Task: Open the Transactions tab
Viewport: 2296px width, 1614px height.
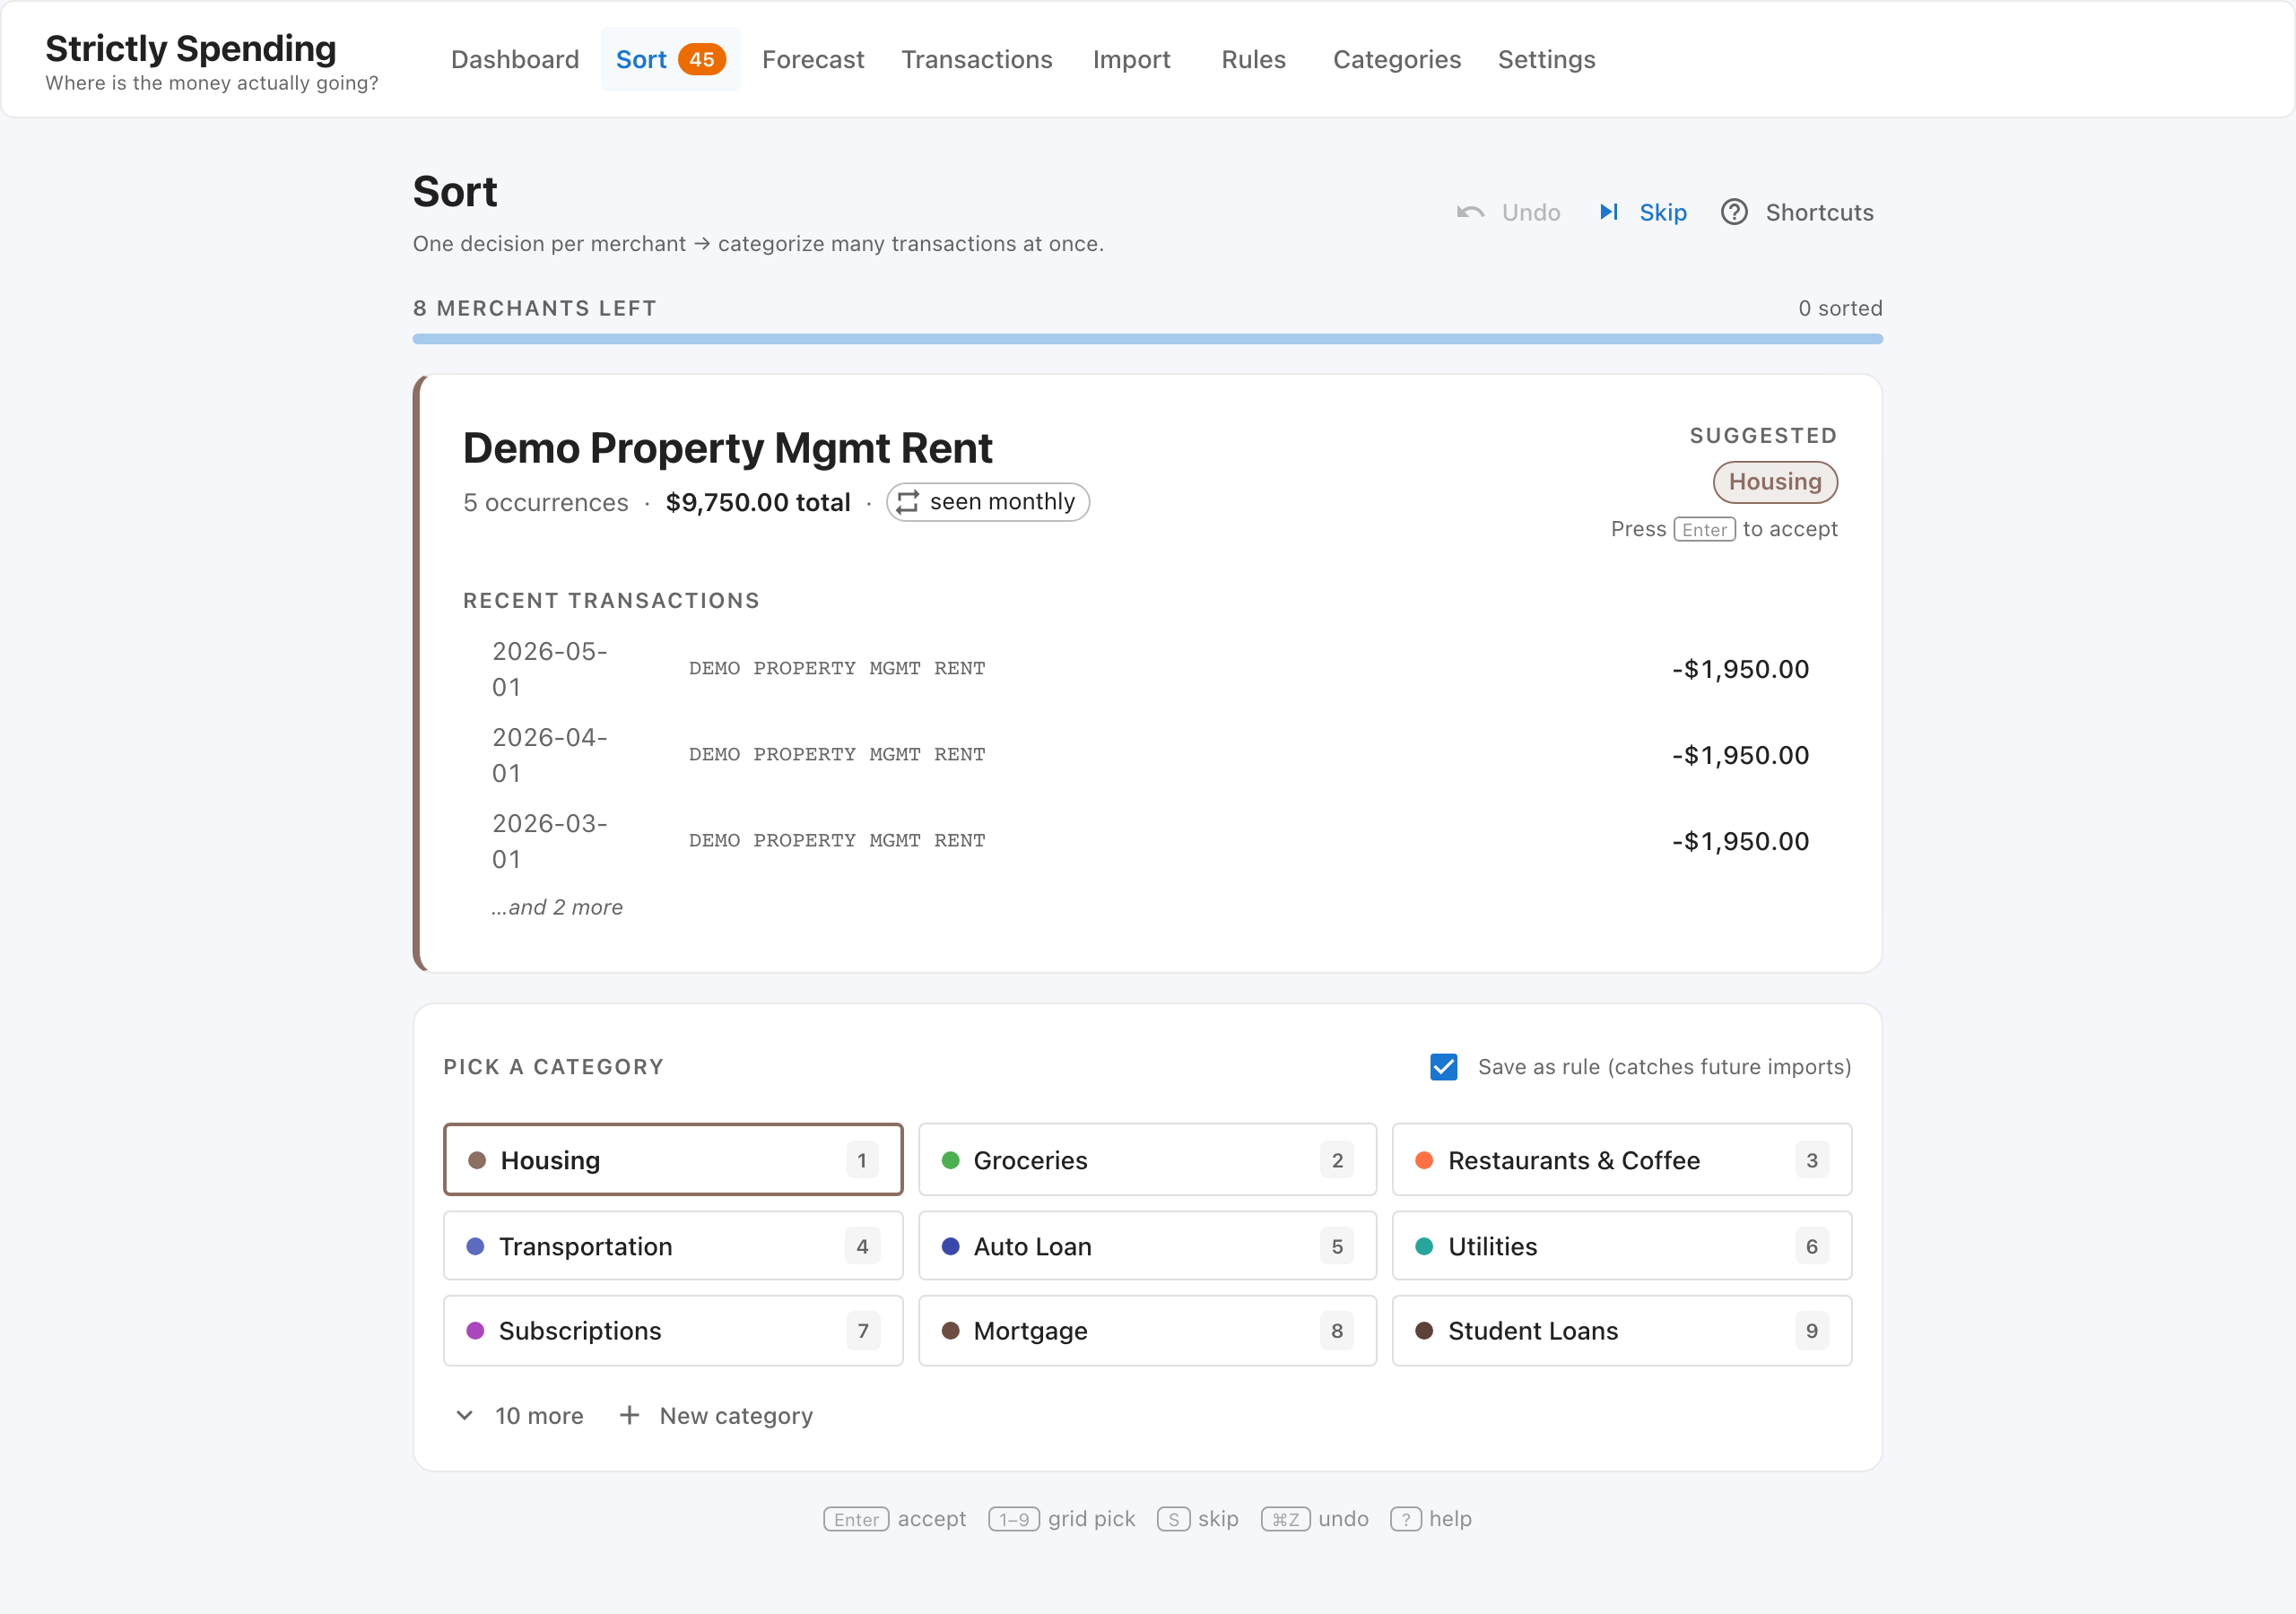Action: (x=977, y=59)
